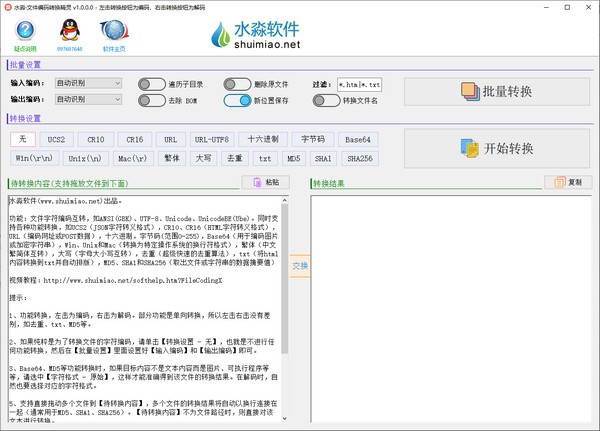
Task: Click the scrollbar up arrow
Action: [x=285, y=200]
